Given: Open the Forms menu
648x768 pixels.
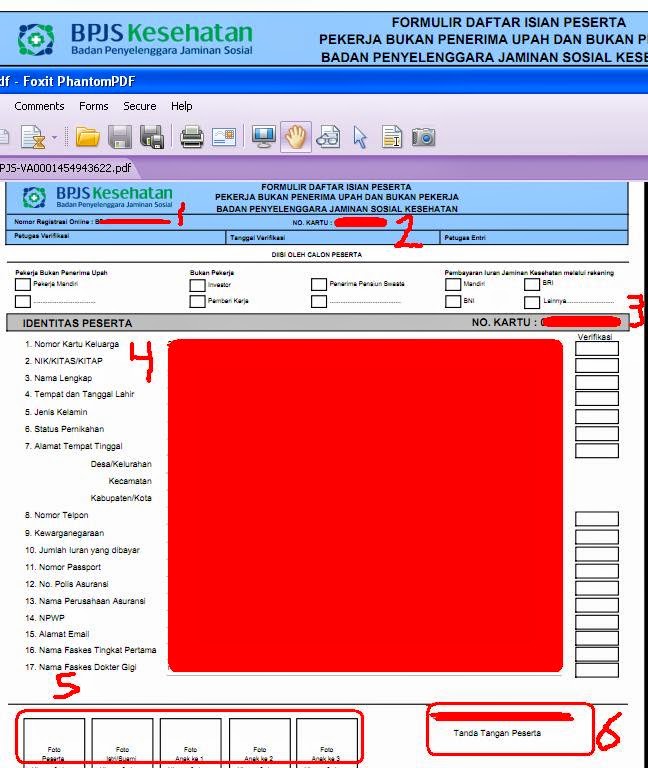Looking at the screenshot, I should click(94, 106).
